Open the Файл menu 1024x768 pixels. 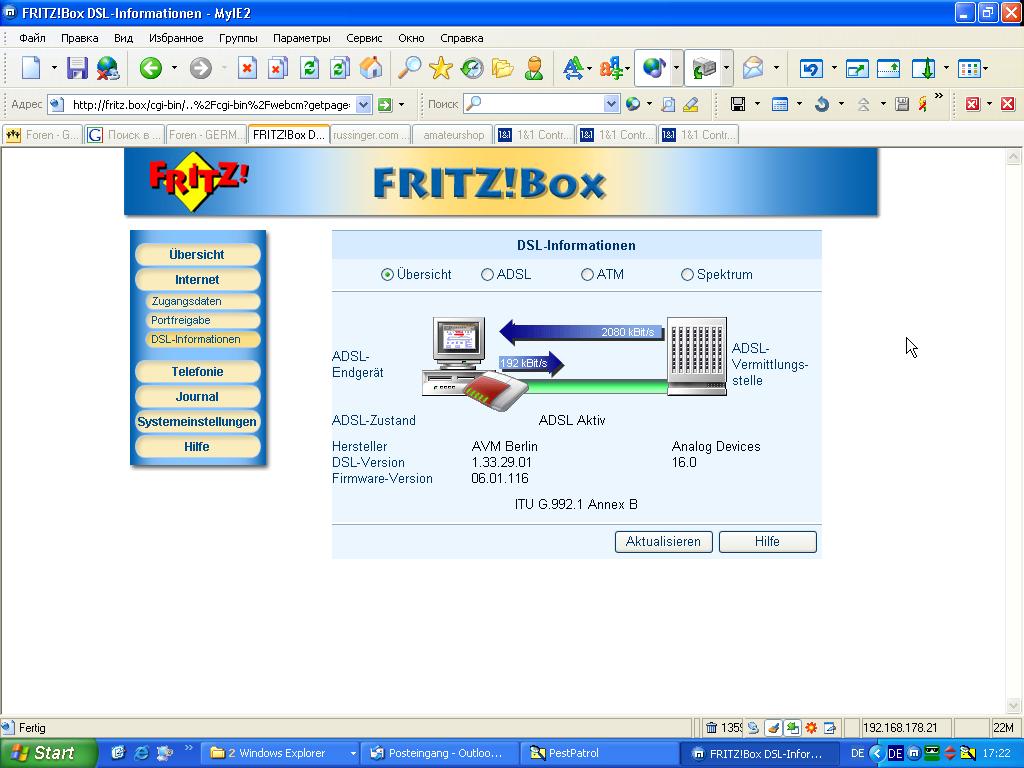pyautogui.click(x=32, y=38)
